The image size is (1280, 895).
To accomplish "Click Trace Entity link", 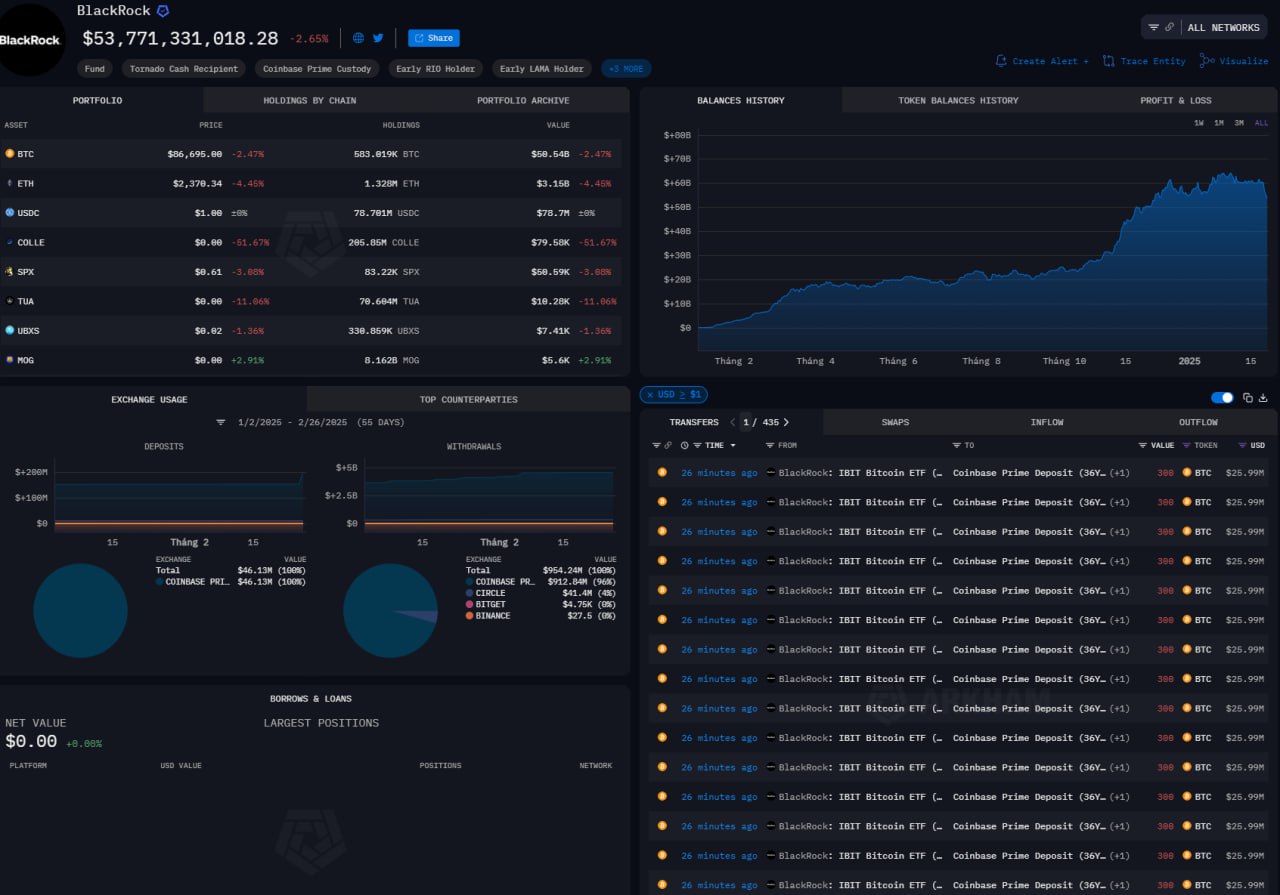I will [x=1144, y=61].
